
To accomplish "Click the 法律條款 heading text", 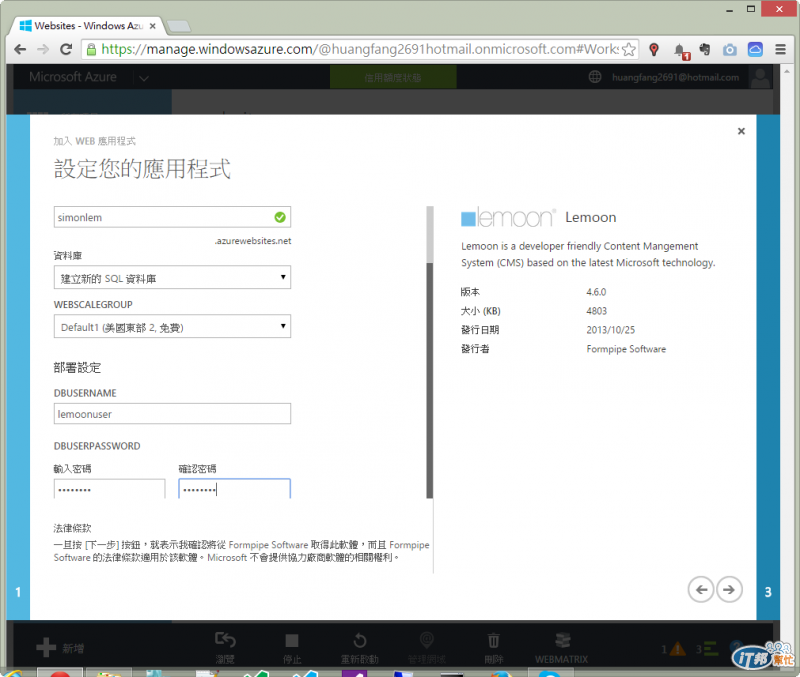I will click(x=72, y=528).
